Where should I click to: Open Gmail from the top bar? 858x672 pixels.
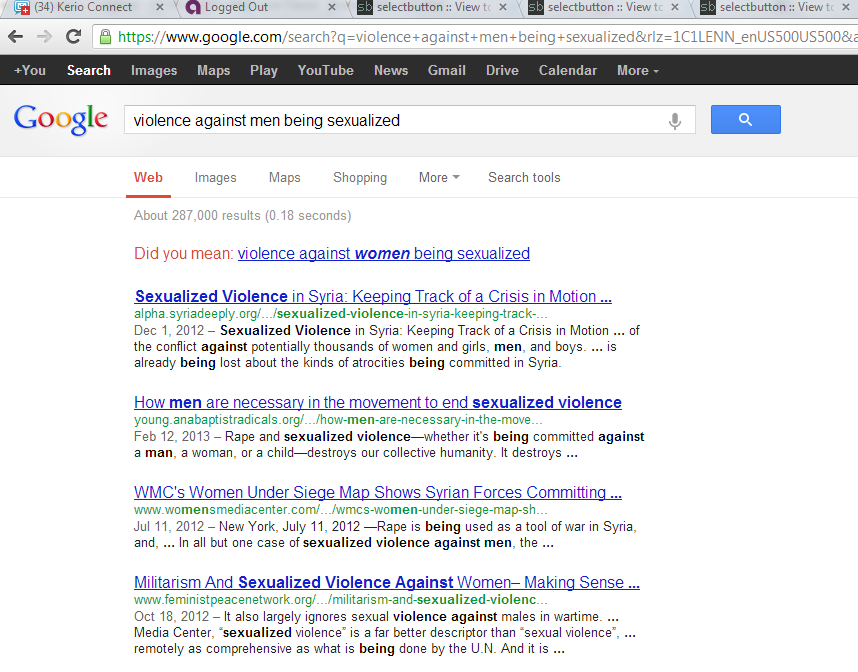click(x=447, y=70)
